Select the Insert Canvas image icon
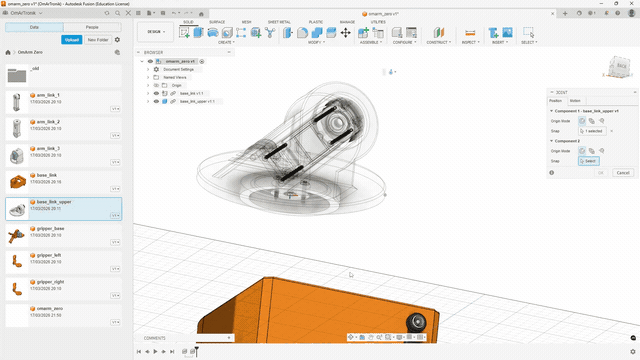640x360 pixels. pos(507,33)
